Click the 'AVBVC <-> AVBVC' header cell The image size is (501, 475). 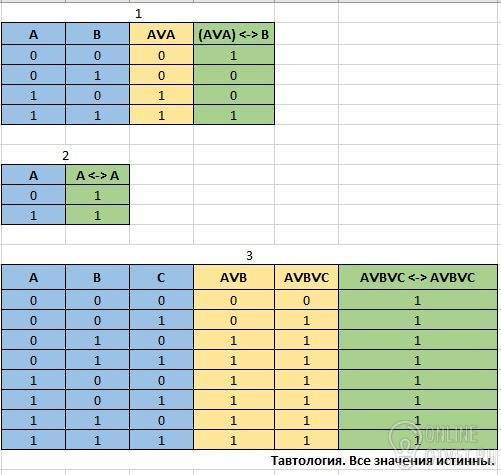418,277
